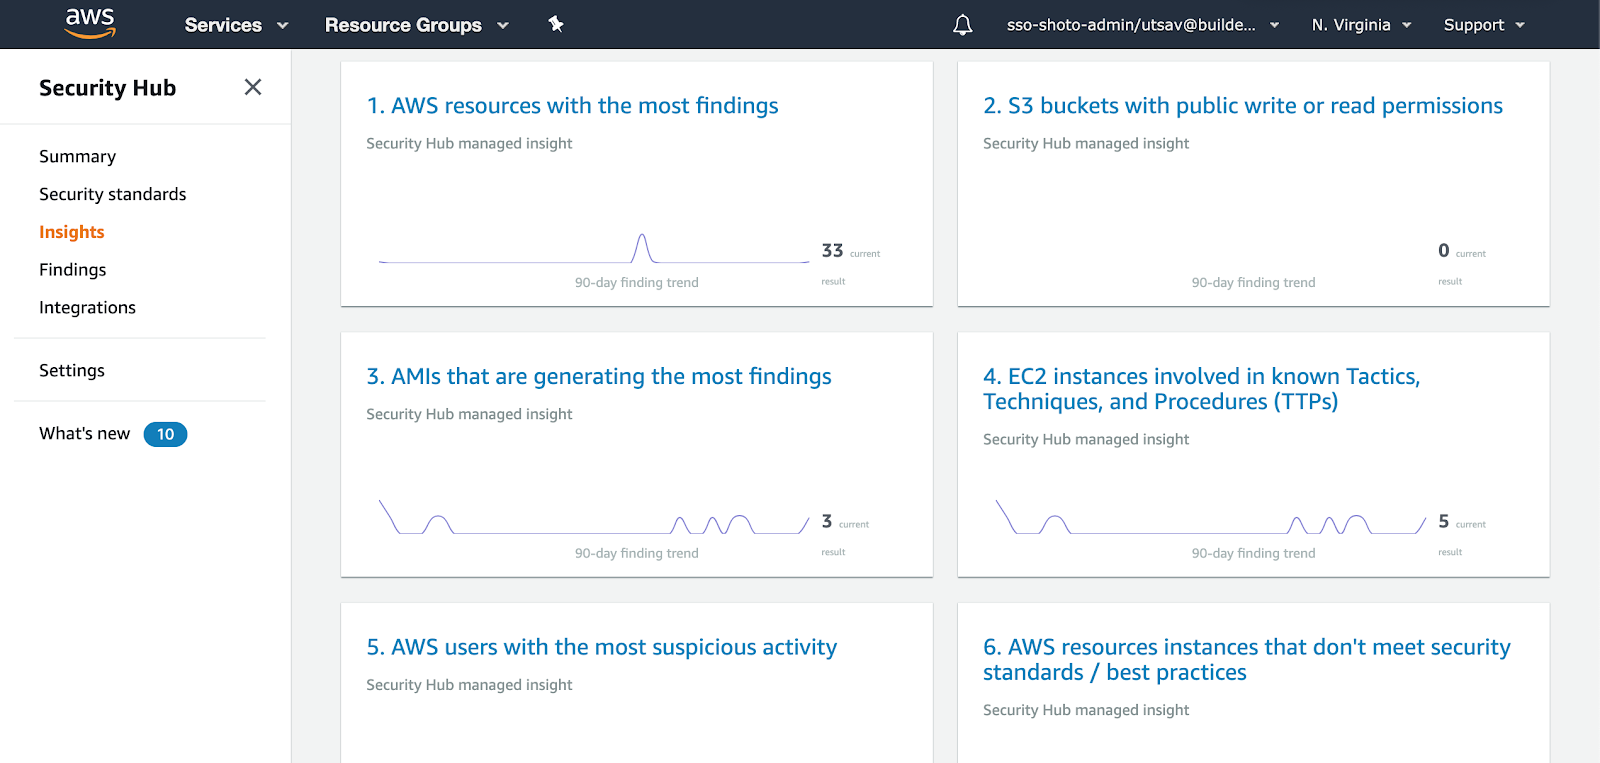Screen dimensions: 1600x763
Task: Open insight 3 AMIs generating the most findings
Action: pos(598,377)
